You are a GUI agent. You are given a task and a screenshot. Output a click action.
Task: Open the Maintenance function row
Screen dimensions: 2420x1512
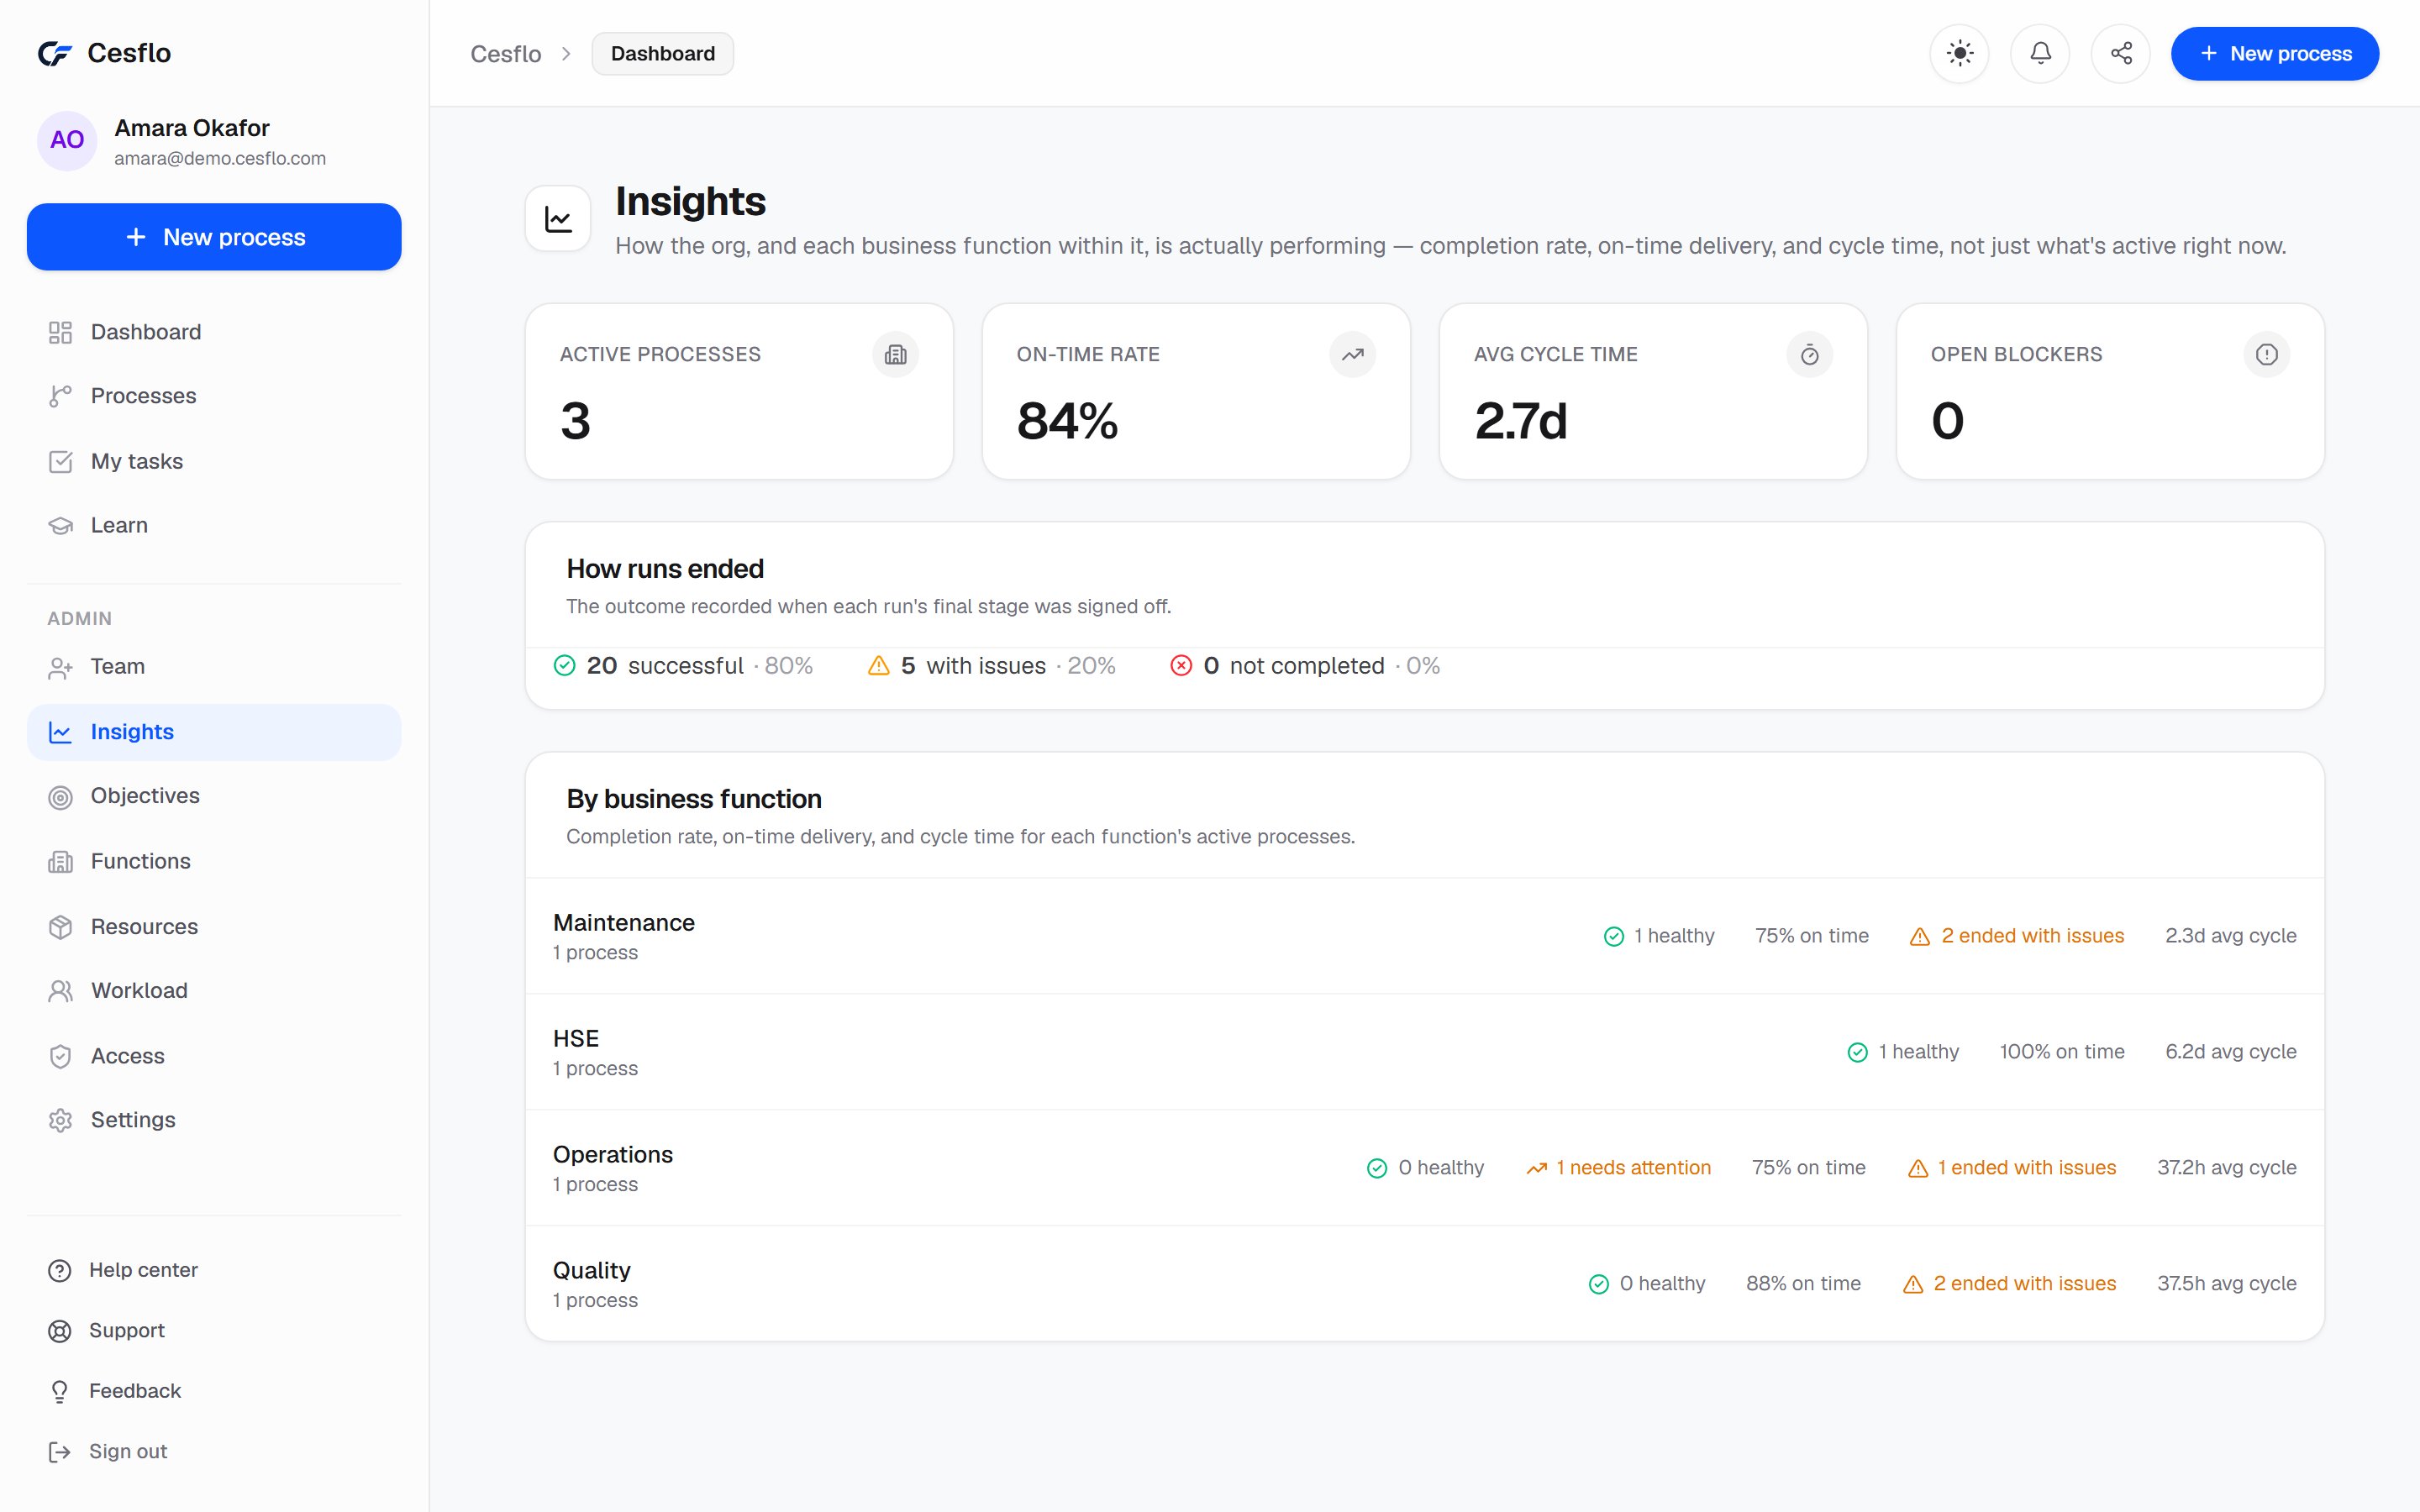[x=1424, y=937]
